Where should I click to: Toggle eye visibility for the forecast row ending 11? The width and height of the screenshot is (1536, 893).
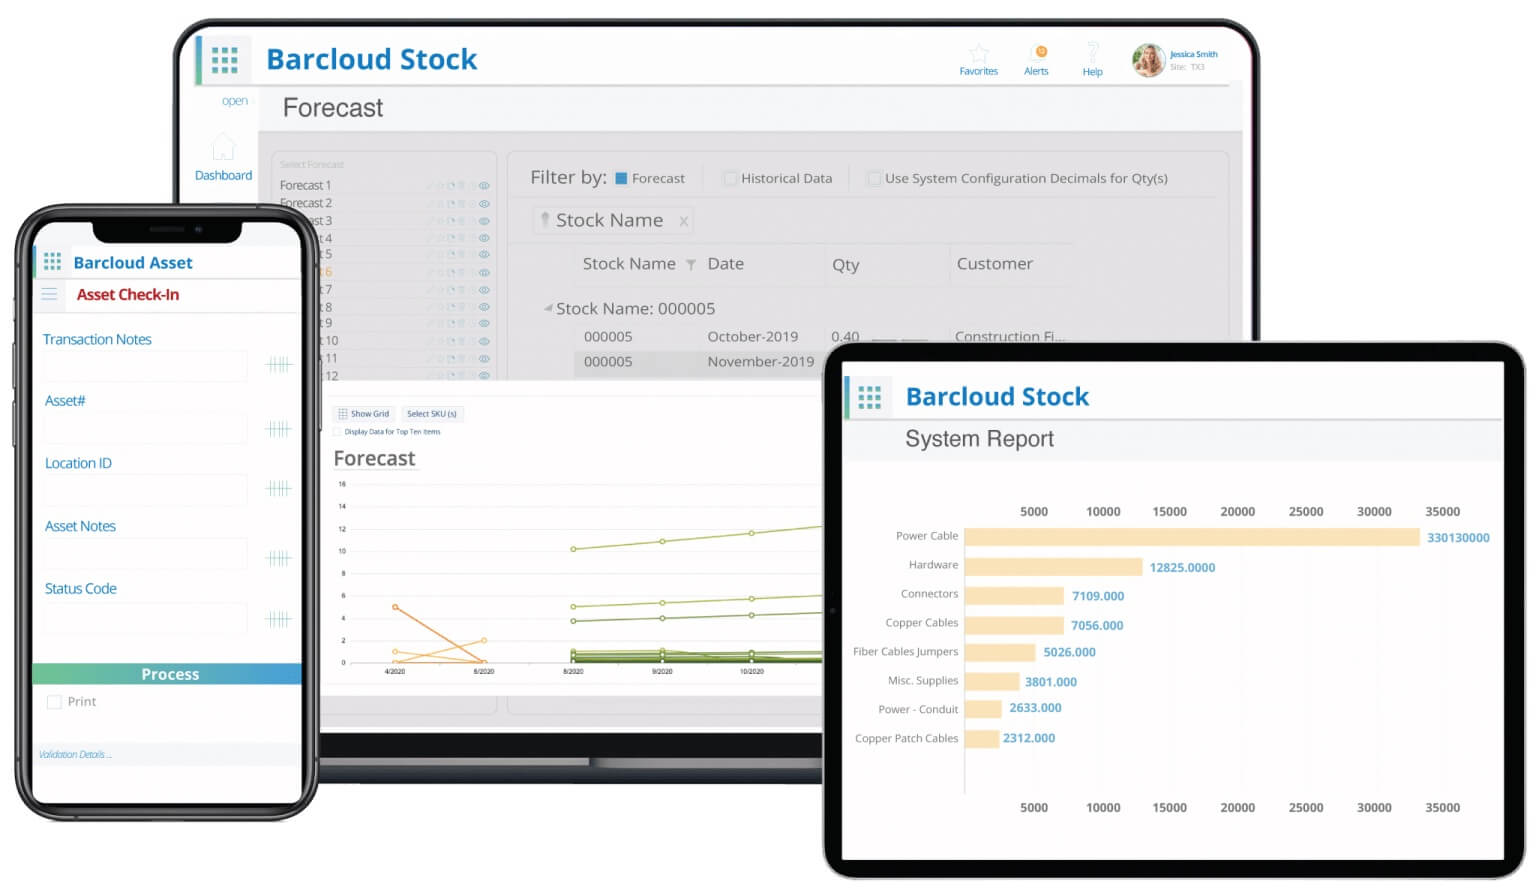[x=484, y=358]
